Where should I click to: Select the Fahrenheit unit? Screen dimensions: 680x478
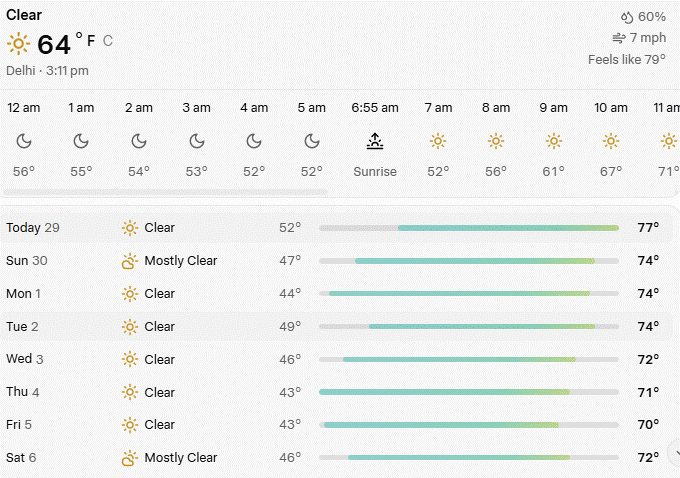coord(91,41)
